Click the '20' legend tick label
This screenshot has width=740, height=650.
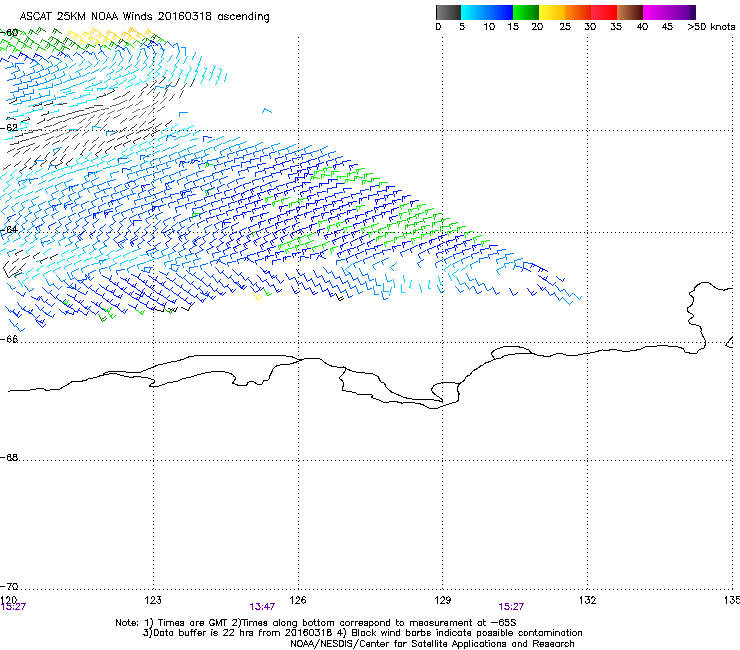point(537,27)
